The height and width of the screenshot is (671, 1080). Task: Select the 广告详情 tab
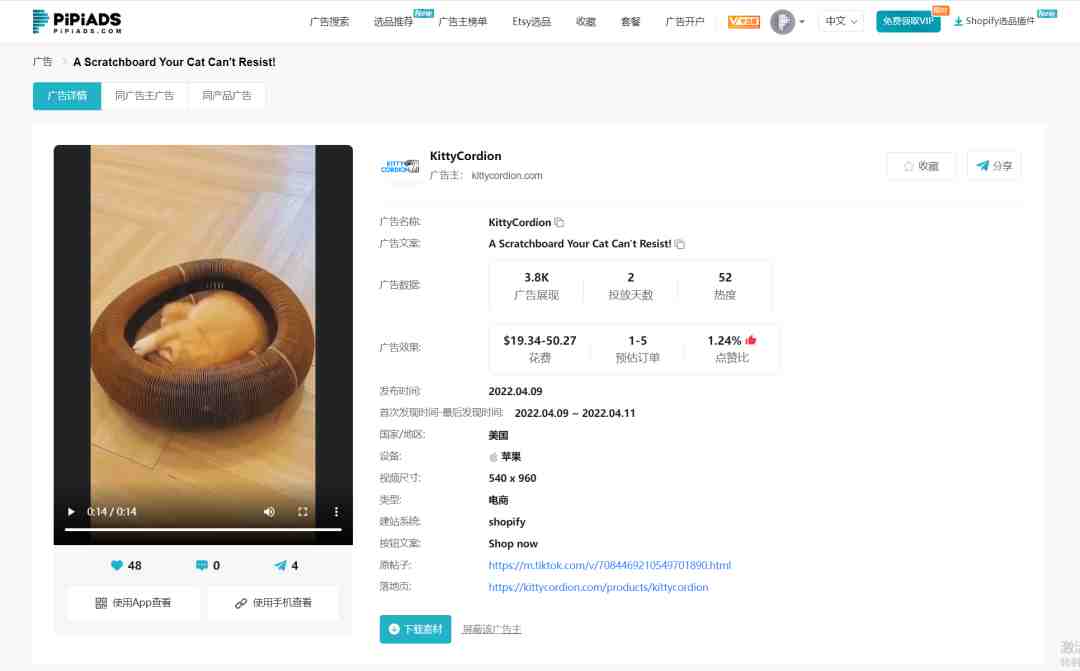tap(67, 96)
